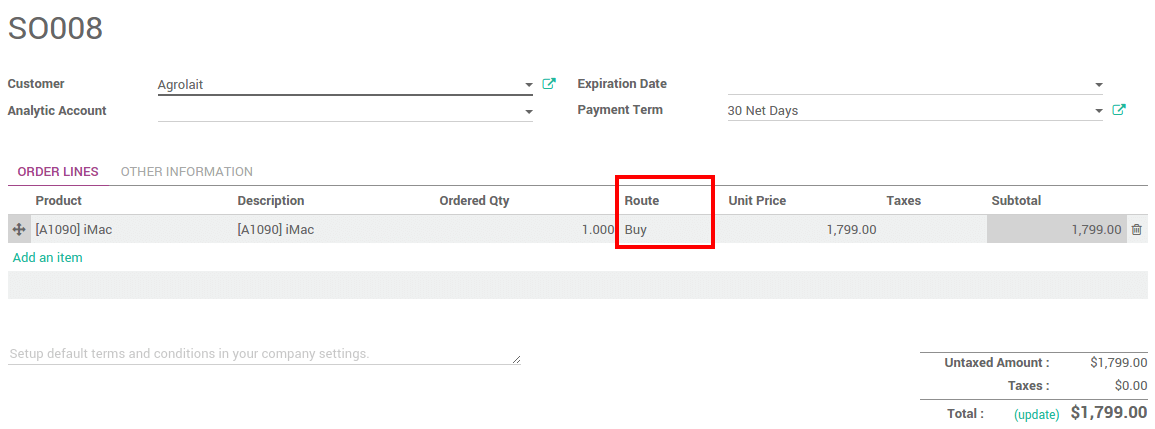Click the empty Taxes cell in order line
The width and height of the screenshot is (1155, 429).
931,230
